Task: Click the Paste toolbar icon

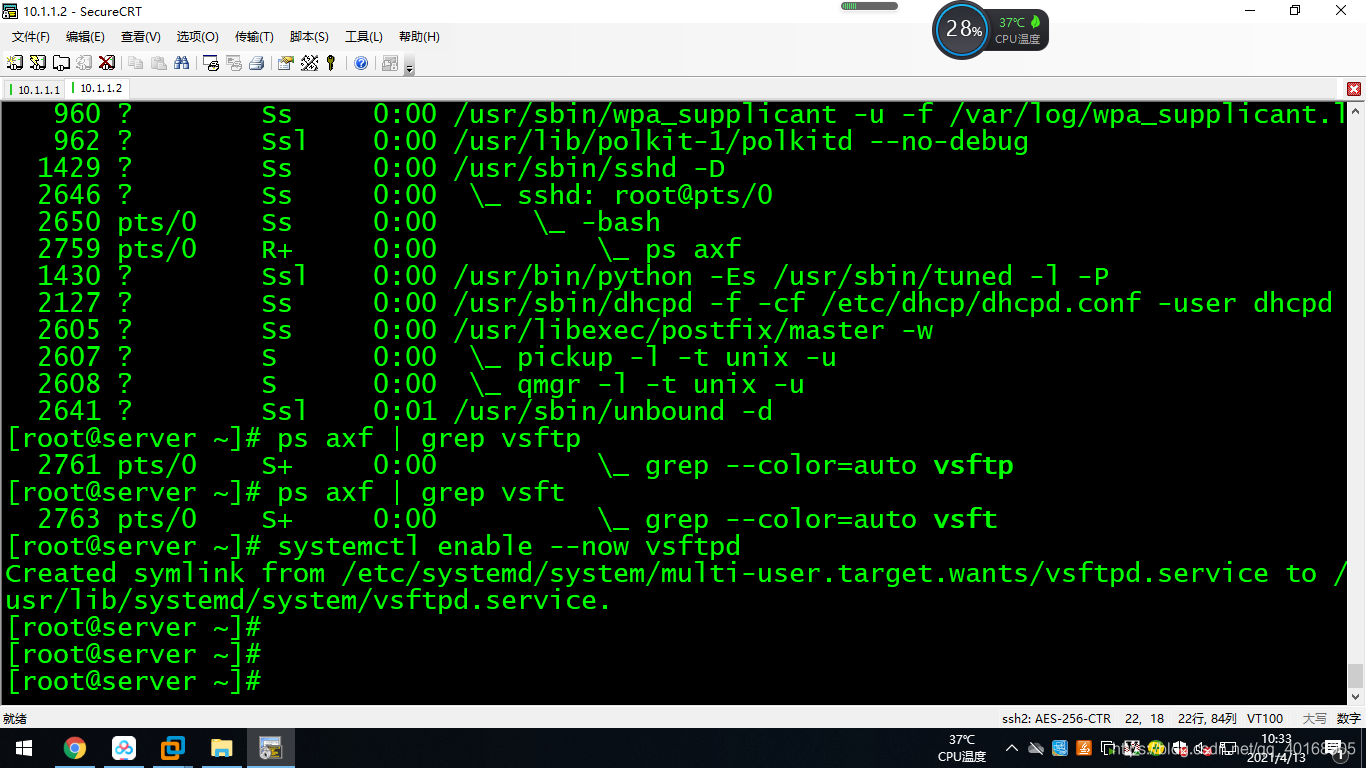Action: [158, 63]
